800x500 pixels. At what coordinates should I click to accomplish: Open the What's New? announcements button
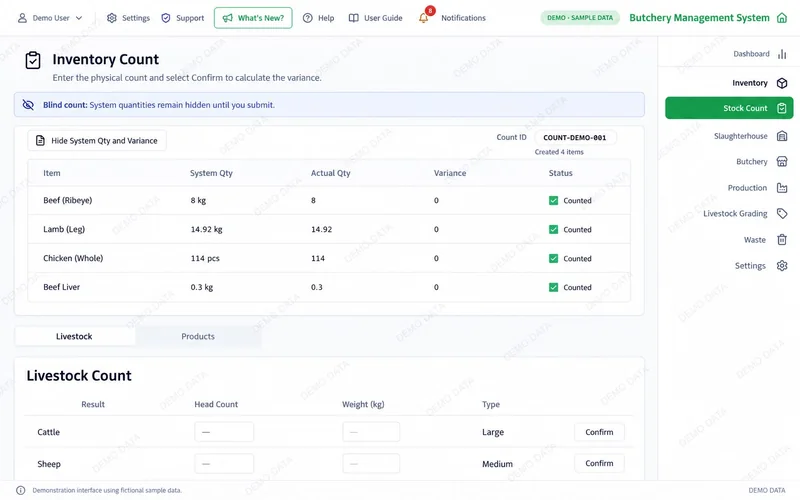253,18
